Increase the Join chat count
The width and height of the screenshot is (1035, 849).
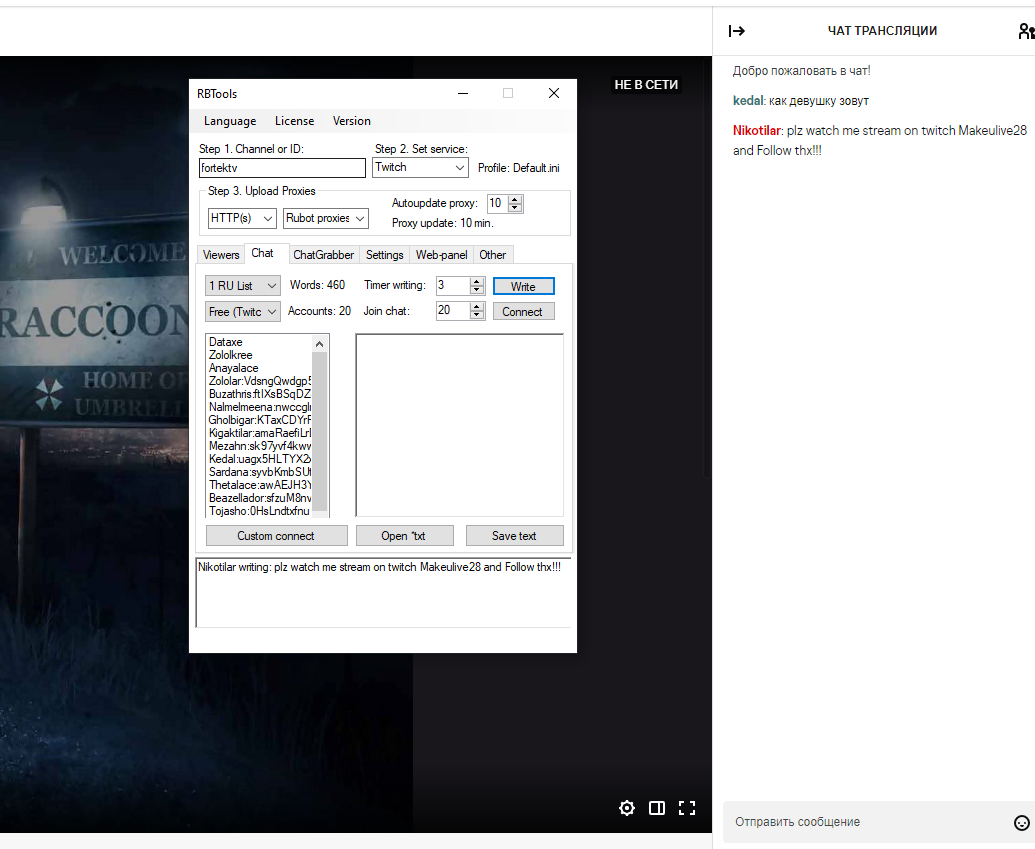tap(477, 307)
